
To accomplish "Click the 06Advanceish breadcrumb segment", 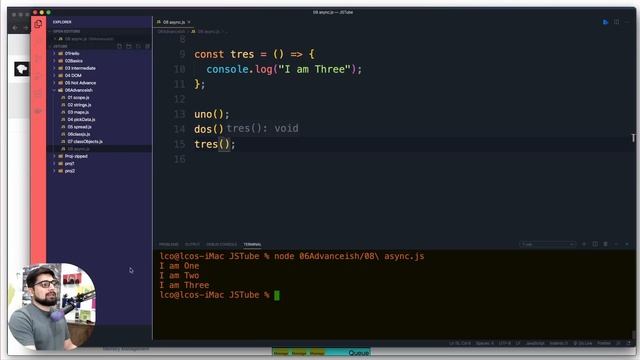I will 171,31.
